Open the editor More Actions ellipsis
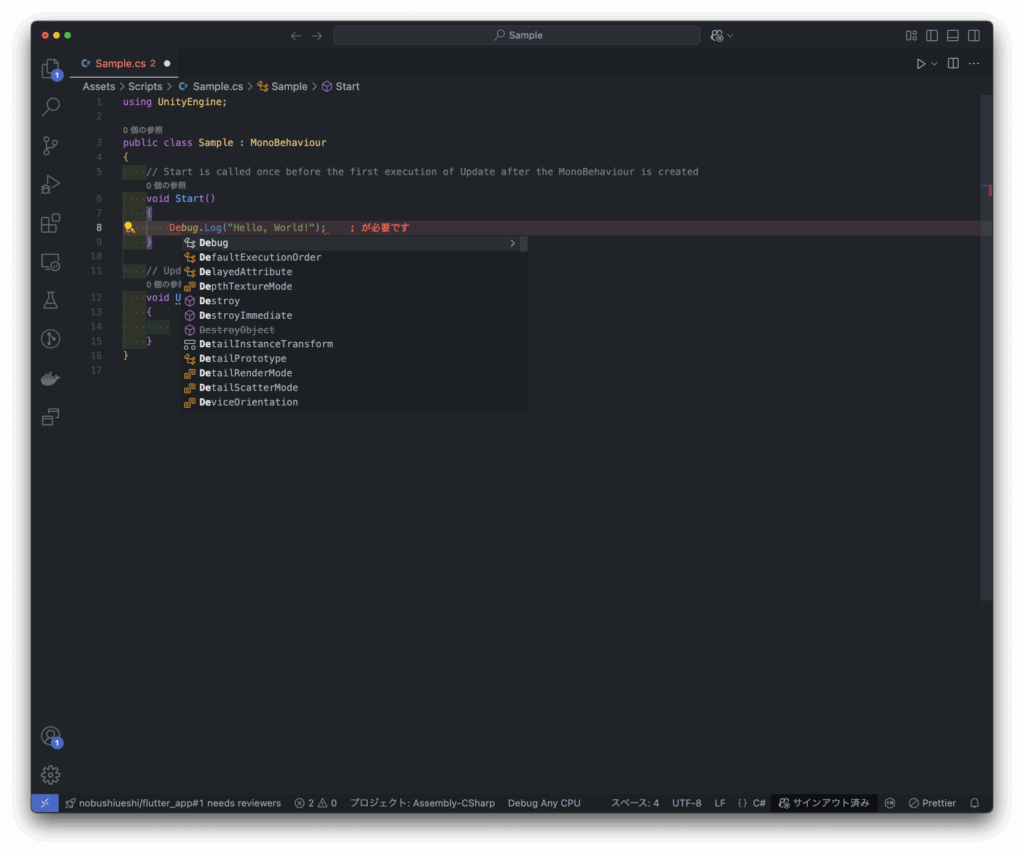This screenshot has height=854, width=1024. [x=974, y=63]
